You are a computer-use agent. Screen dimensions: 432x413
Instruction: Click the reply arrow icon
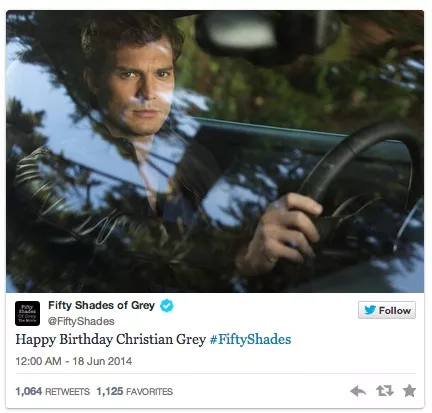pyautogui.click(x=358, y=391)
